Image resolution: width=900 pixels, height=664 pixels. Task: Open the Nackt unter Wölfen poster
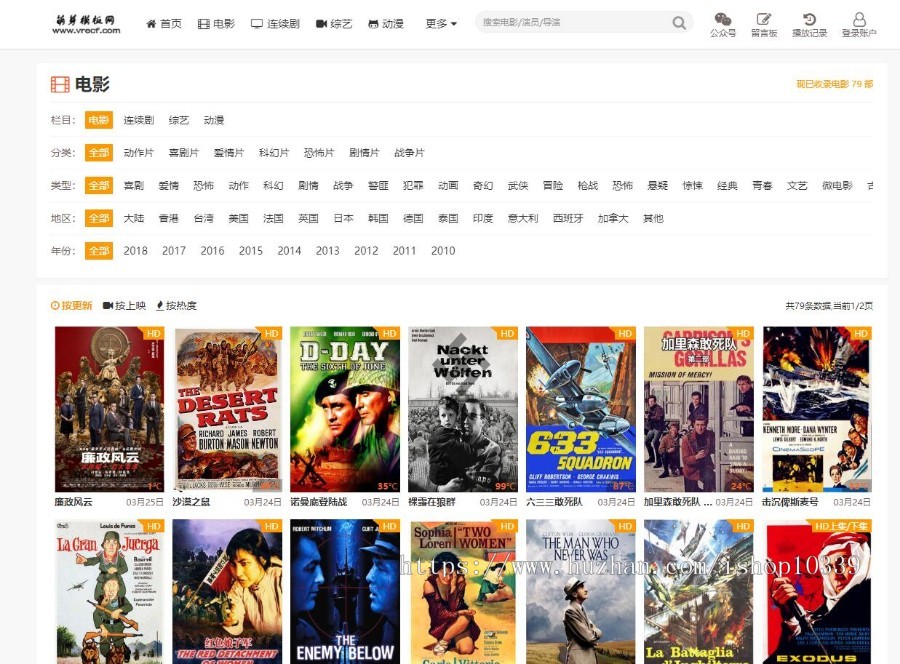(463, 409)
